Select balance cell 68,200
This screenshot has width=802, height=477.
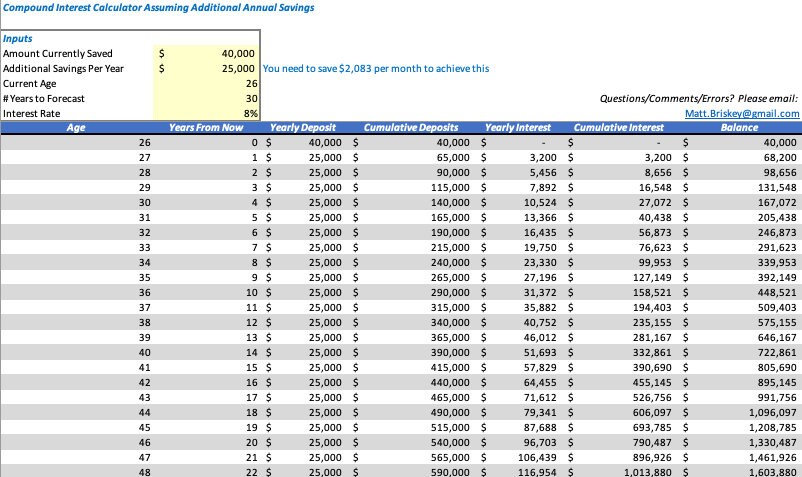(780, 158)
